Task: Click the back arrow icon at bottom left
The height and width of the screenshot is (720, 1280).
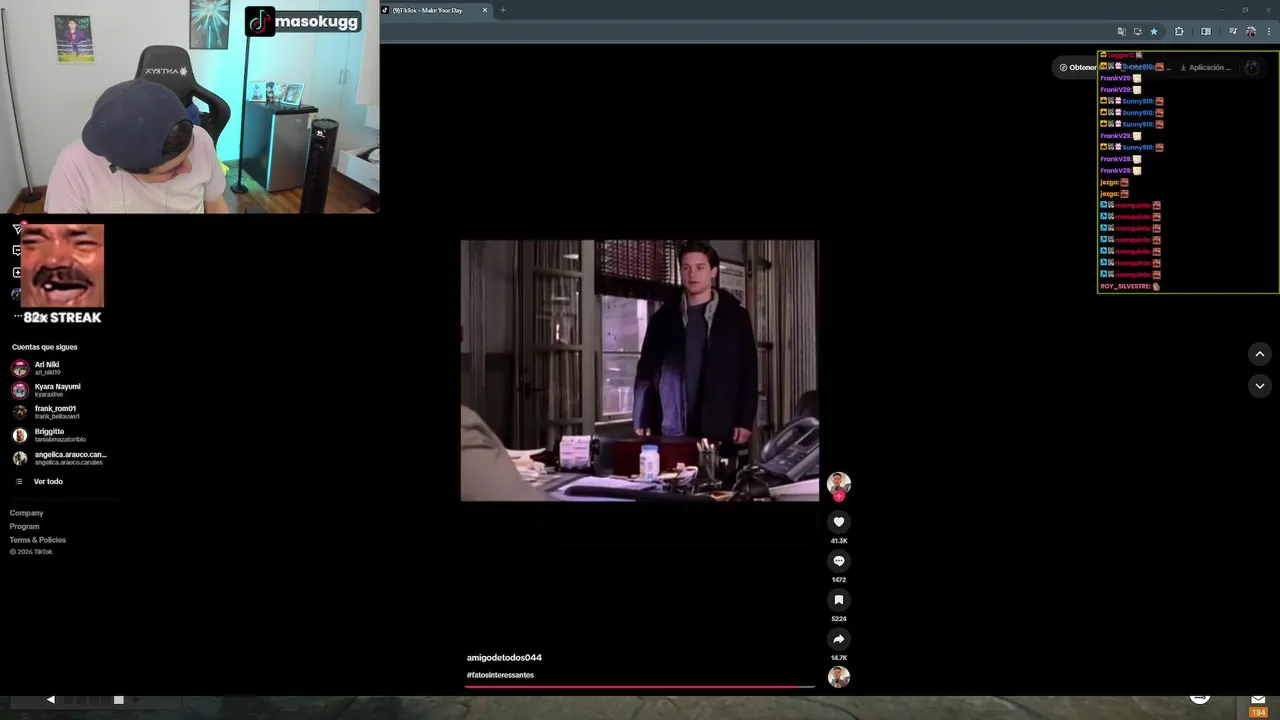Action: coord(50,699)
